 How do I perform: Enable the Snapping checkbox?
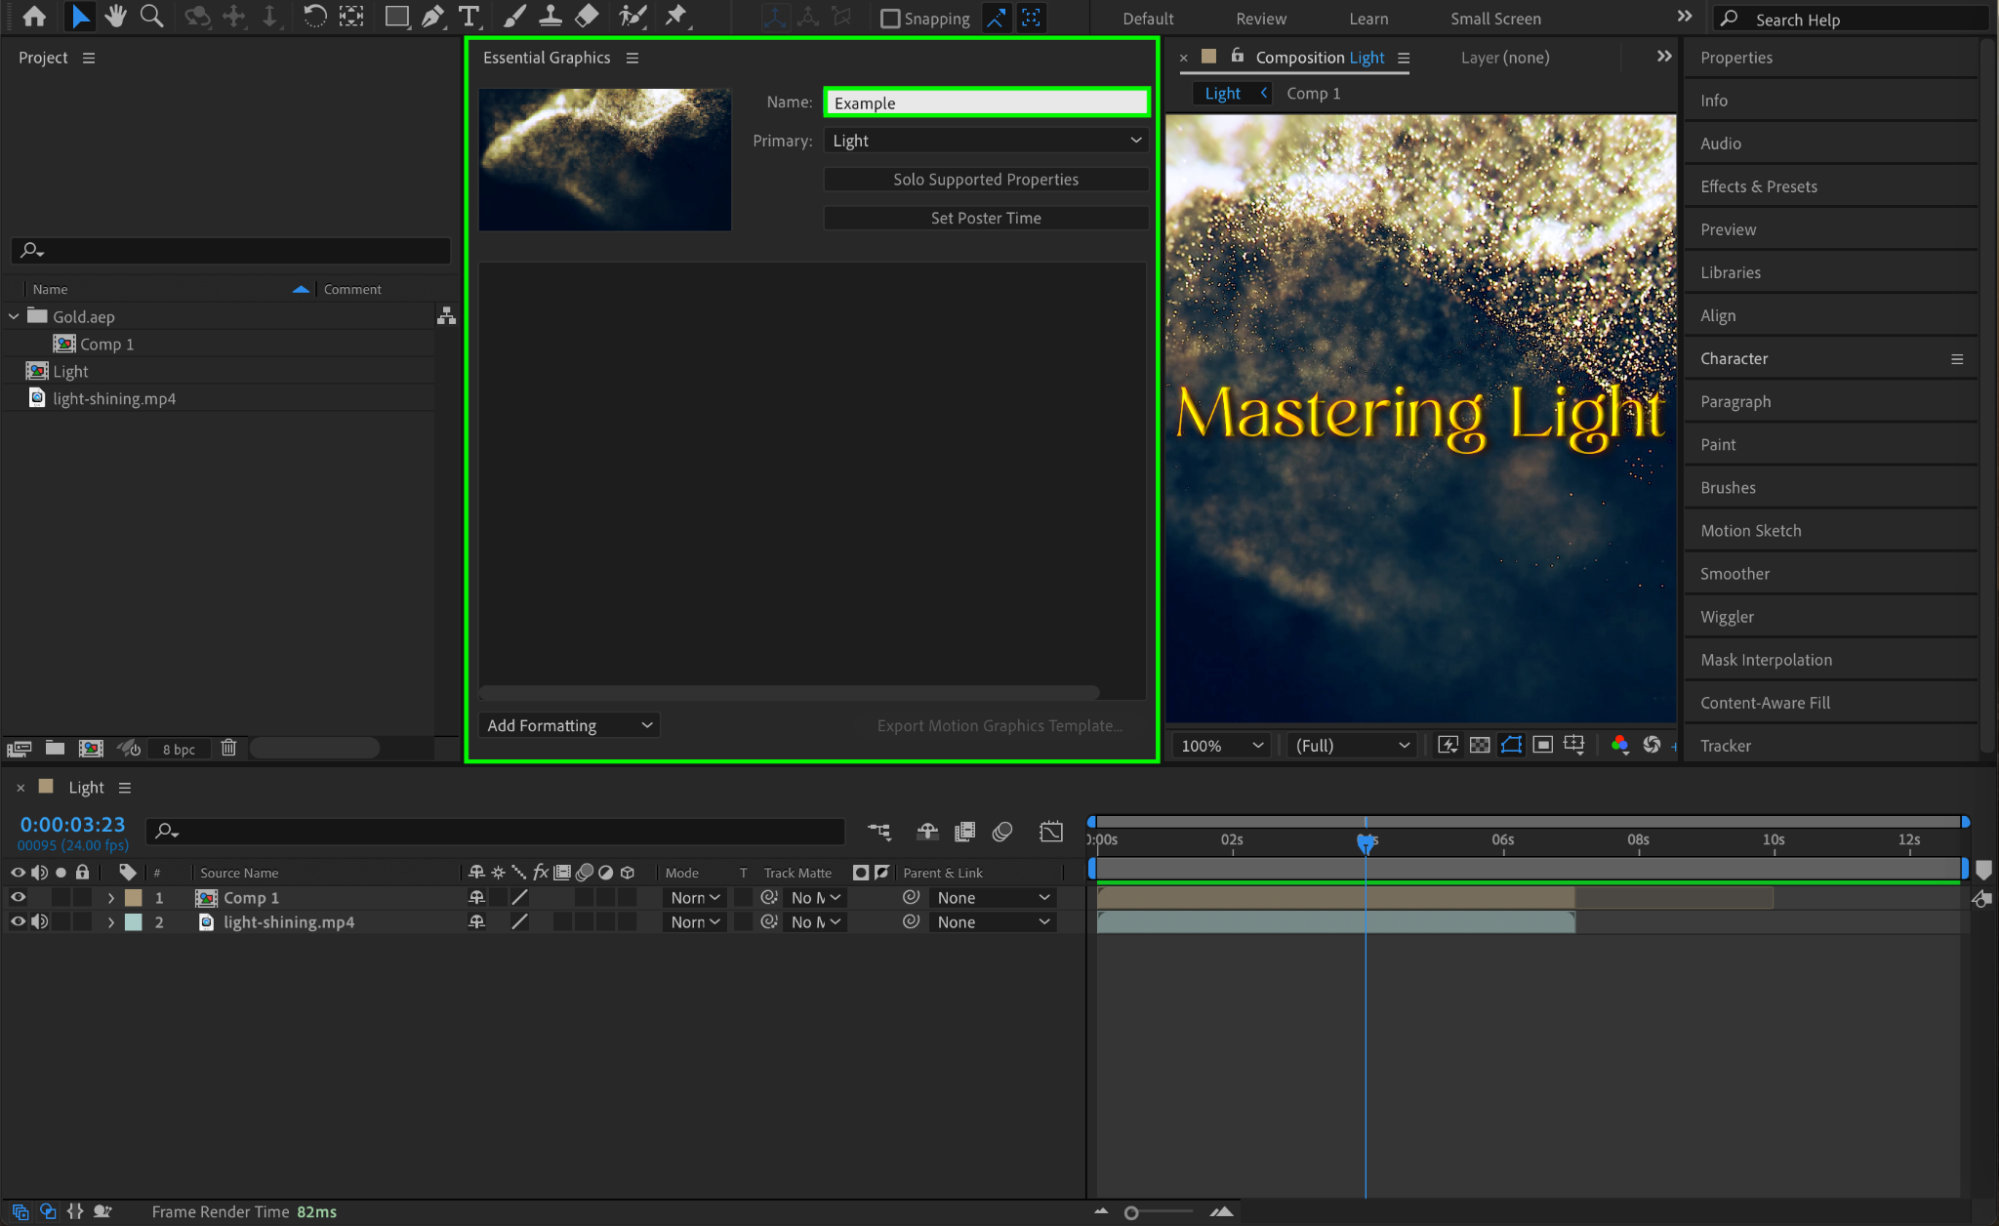tap(889, 18)
